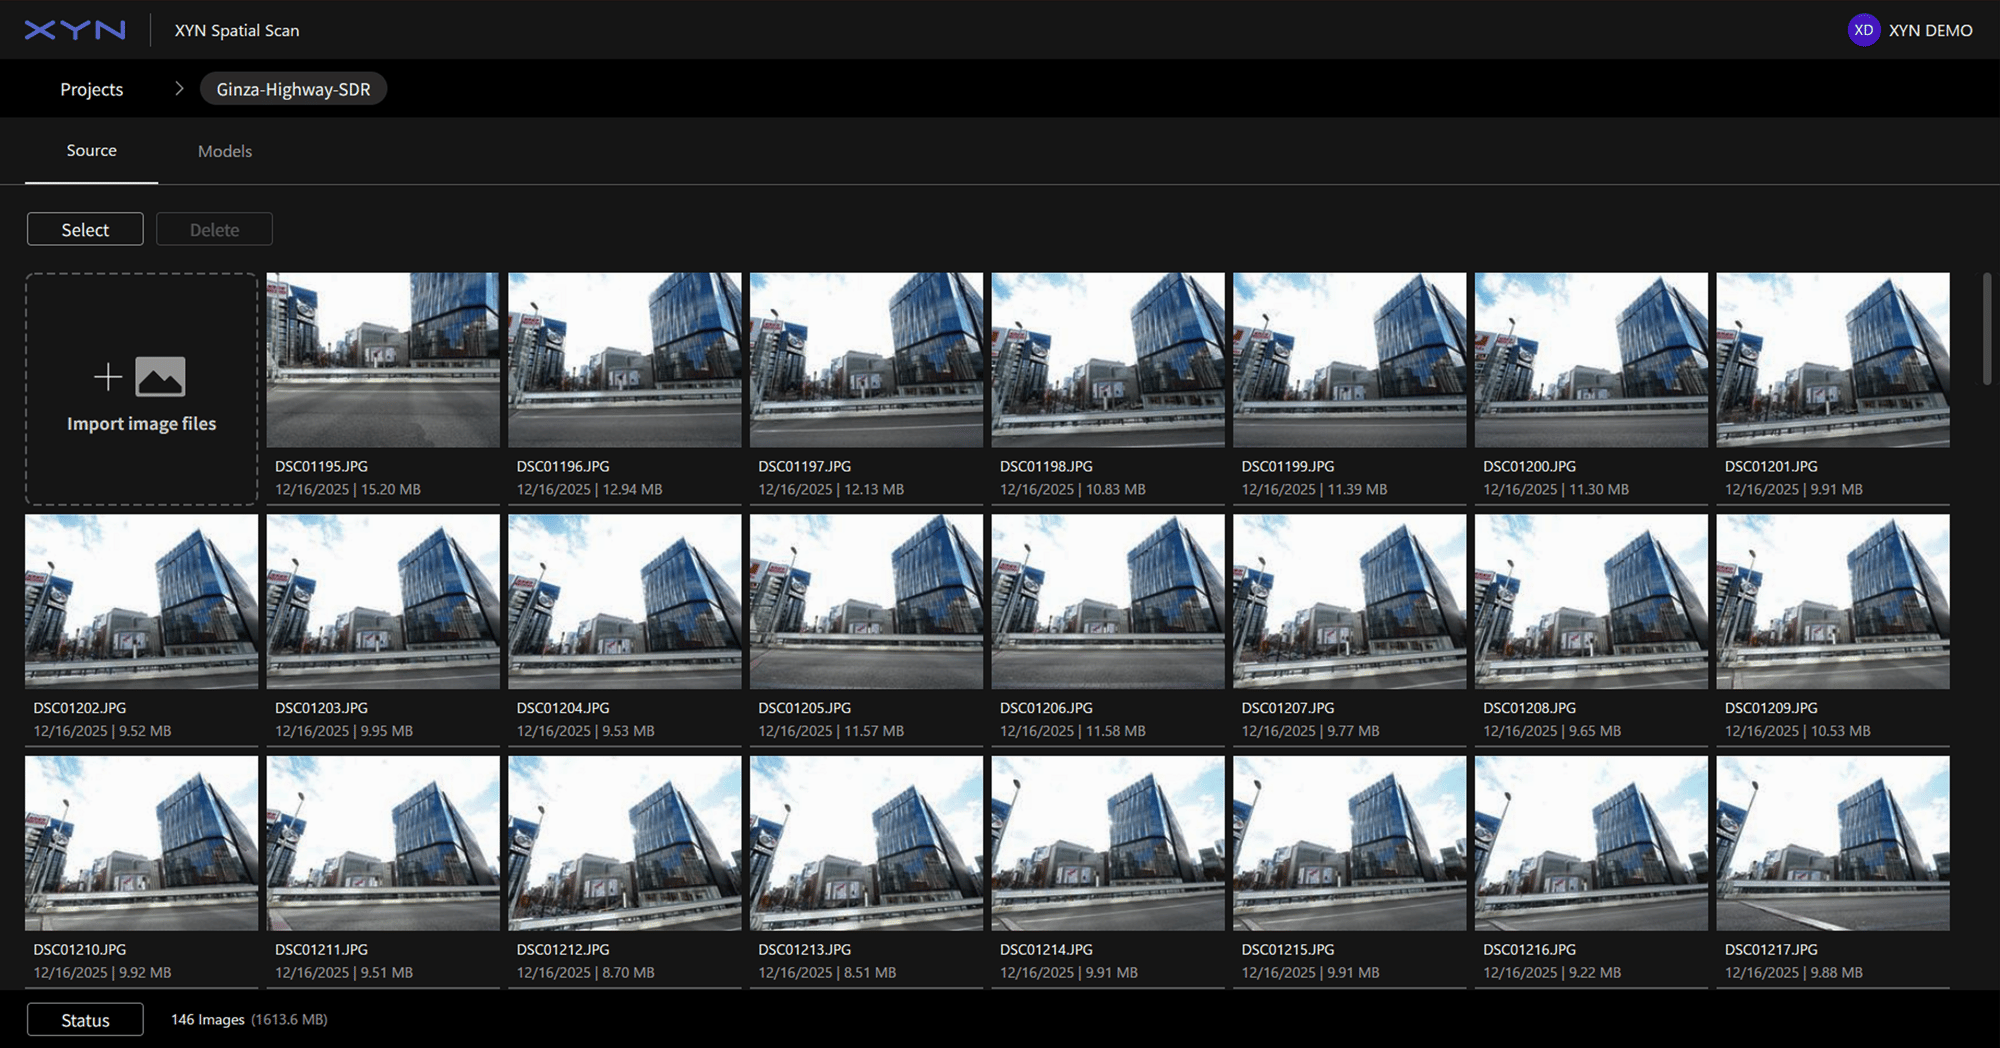
Task: Click 12/16/2025 | 11.39 MB info text
Action: point(1315,489)
